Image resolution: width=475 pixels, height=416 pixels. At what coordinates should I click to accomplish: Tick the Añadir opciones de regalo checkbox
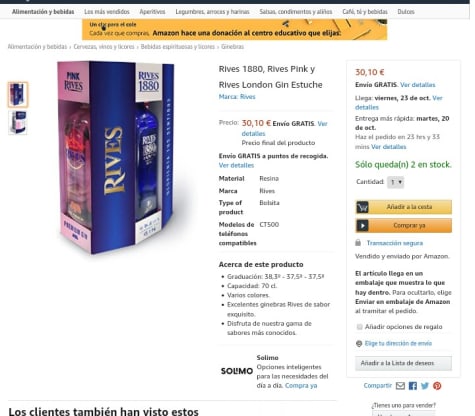click(x=359, y=327)
